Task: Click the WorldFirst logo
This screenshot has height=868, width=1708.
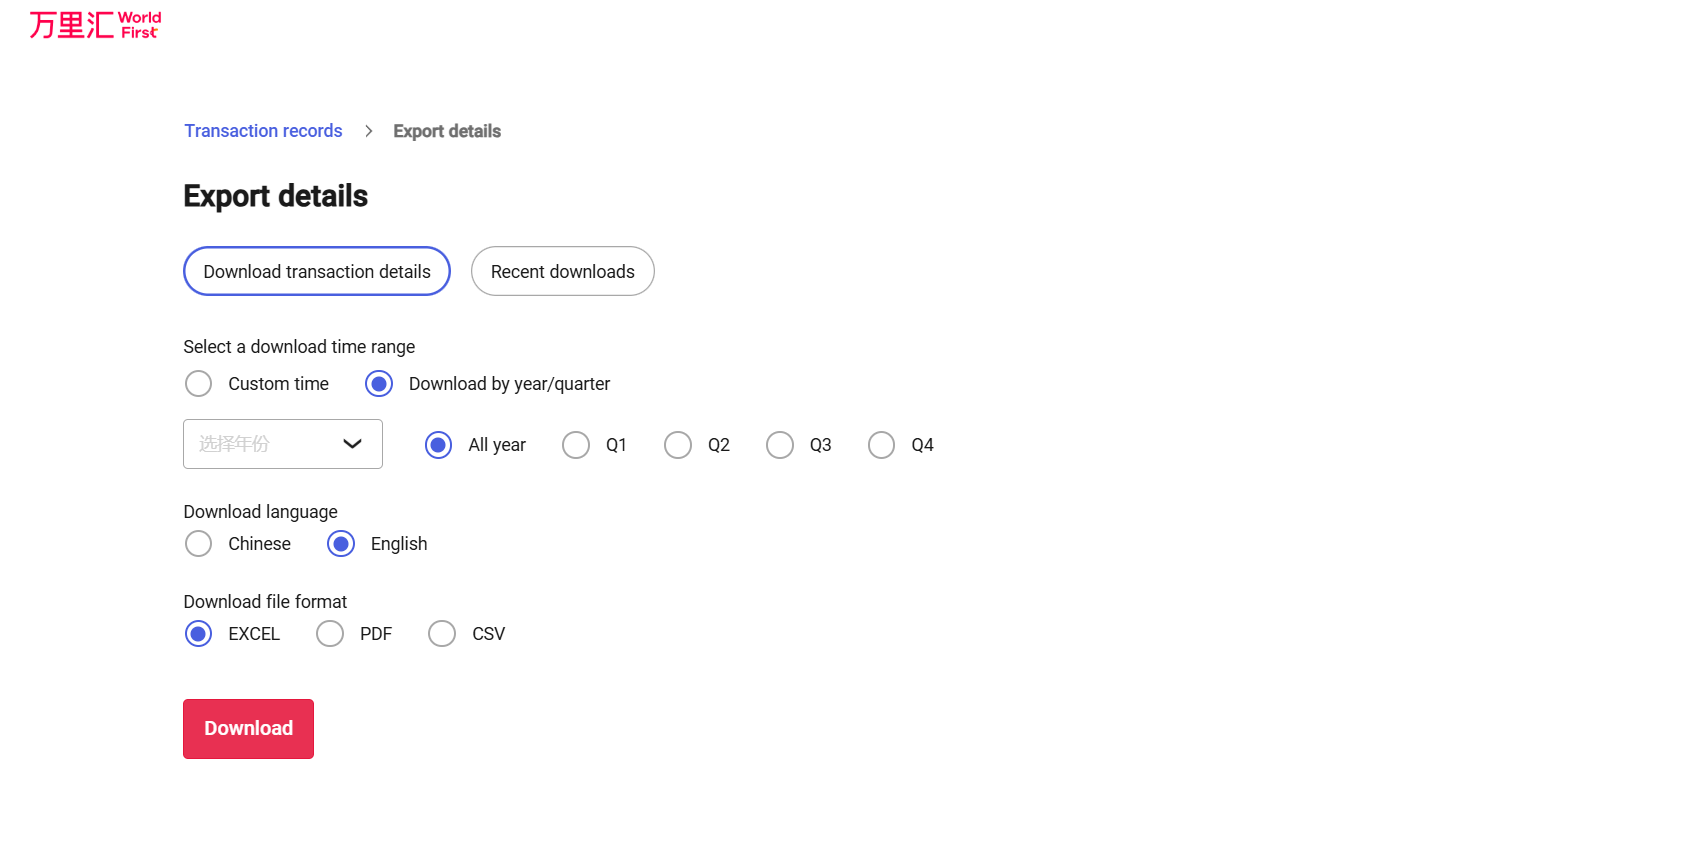Action: [95, 25]
